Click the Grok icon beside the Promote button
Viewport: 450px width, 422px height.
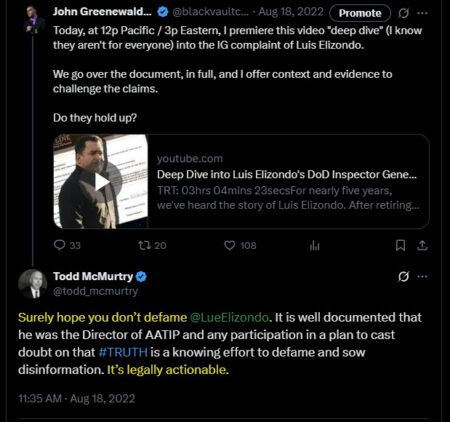[x=403, y=13]
